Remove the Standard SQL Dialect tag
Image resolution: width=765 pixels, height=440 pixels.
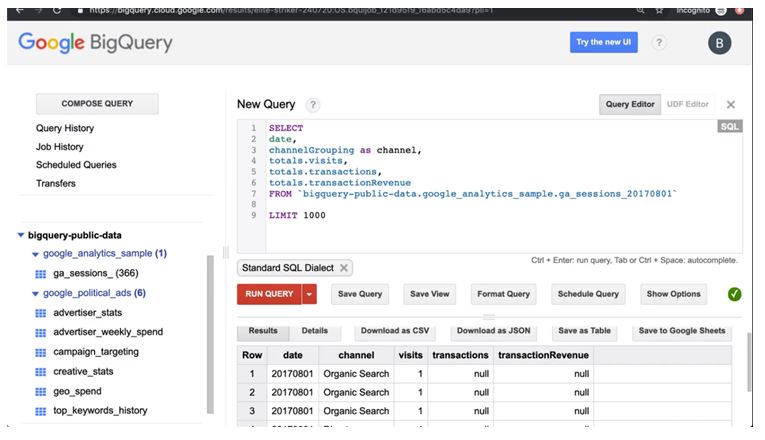pos(343,268)
